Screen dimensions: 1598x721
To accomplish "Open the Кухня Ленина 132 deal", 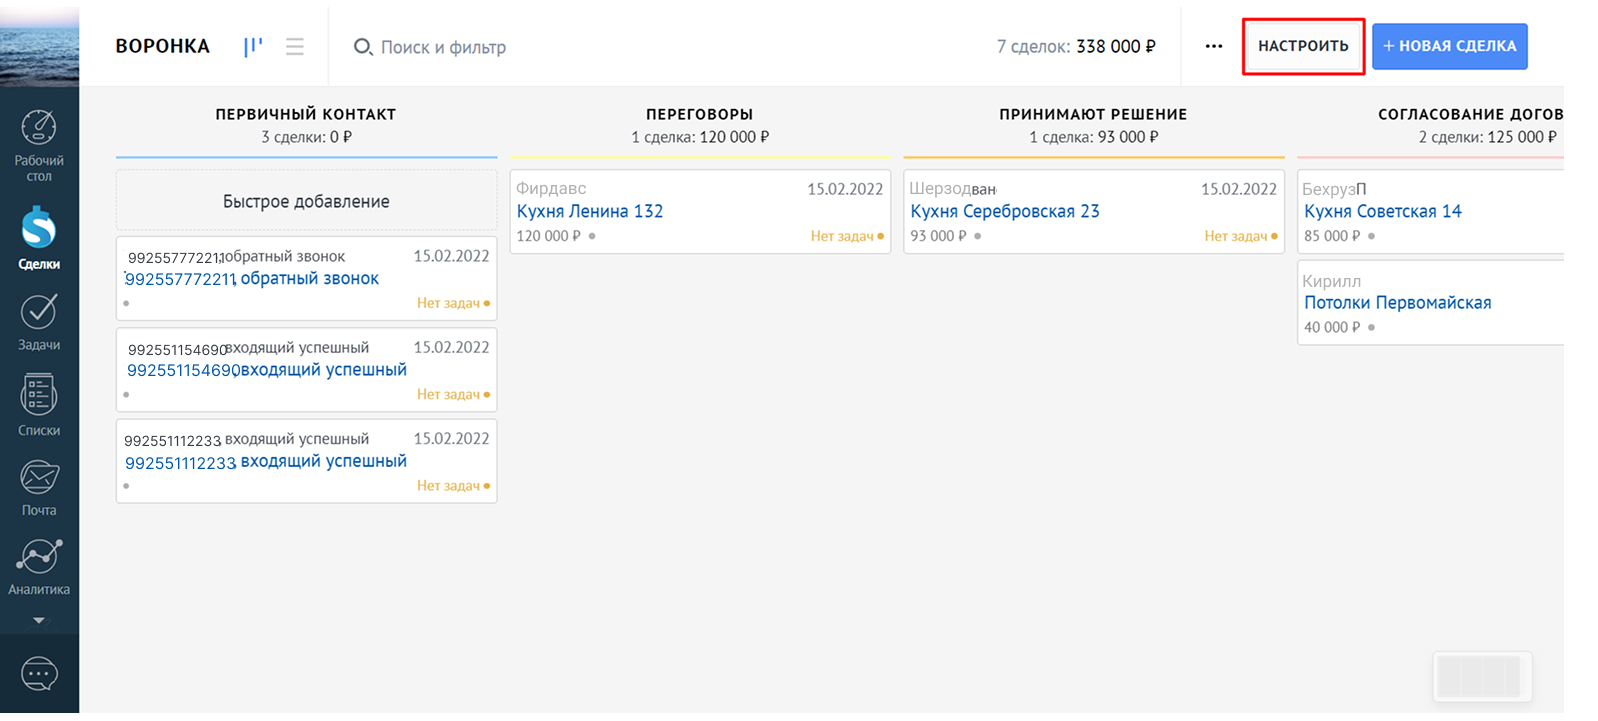I will pyautogui.click(x=589, y=211).
